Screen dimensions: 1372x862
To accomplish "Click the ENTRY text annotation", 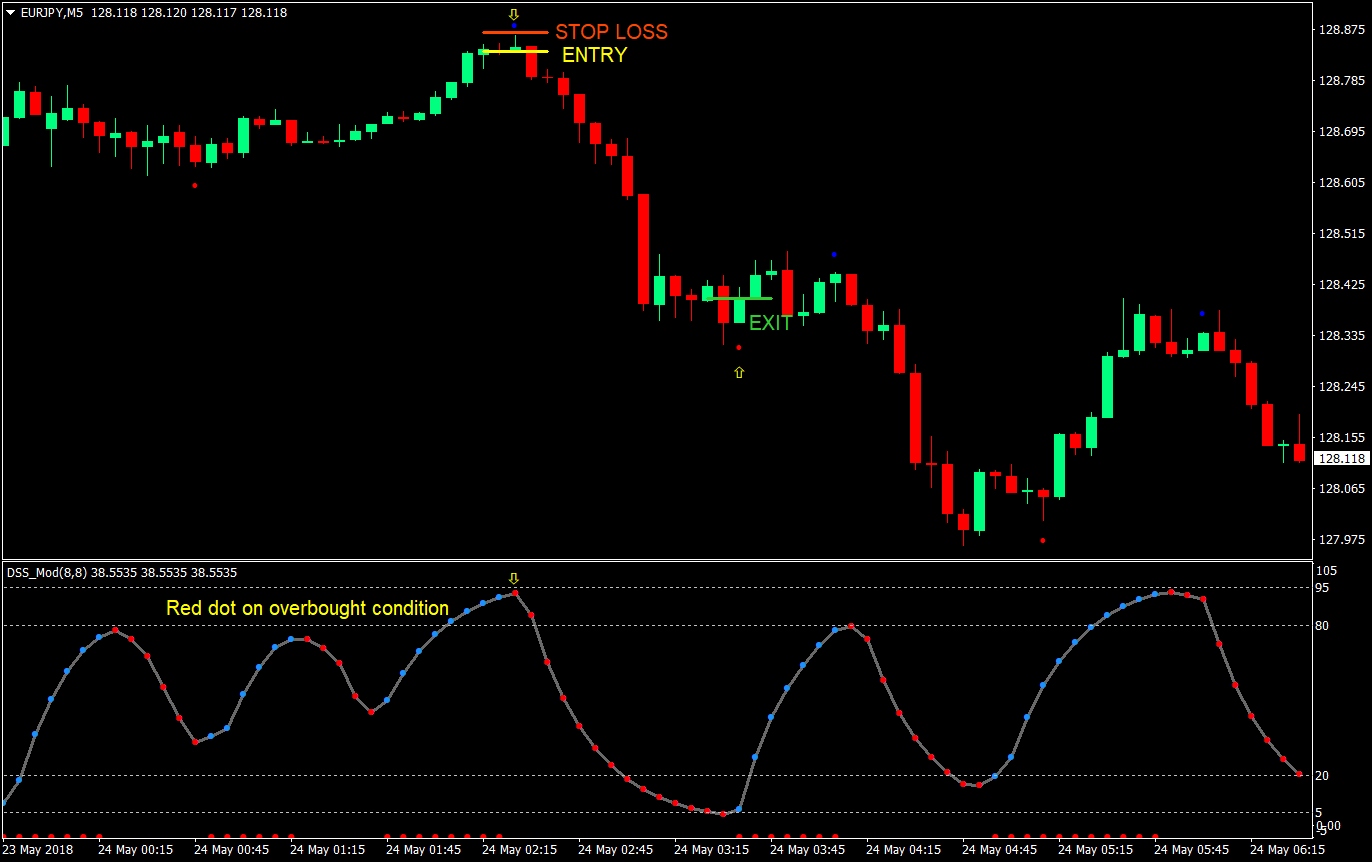I will tap(593, 56).
